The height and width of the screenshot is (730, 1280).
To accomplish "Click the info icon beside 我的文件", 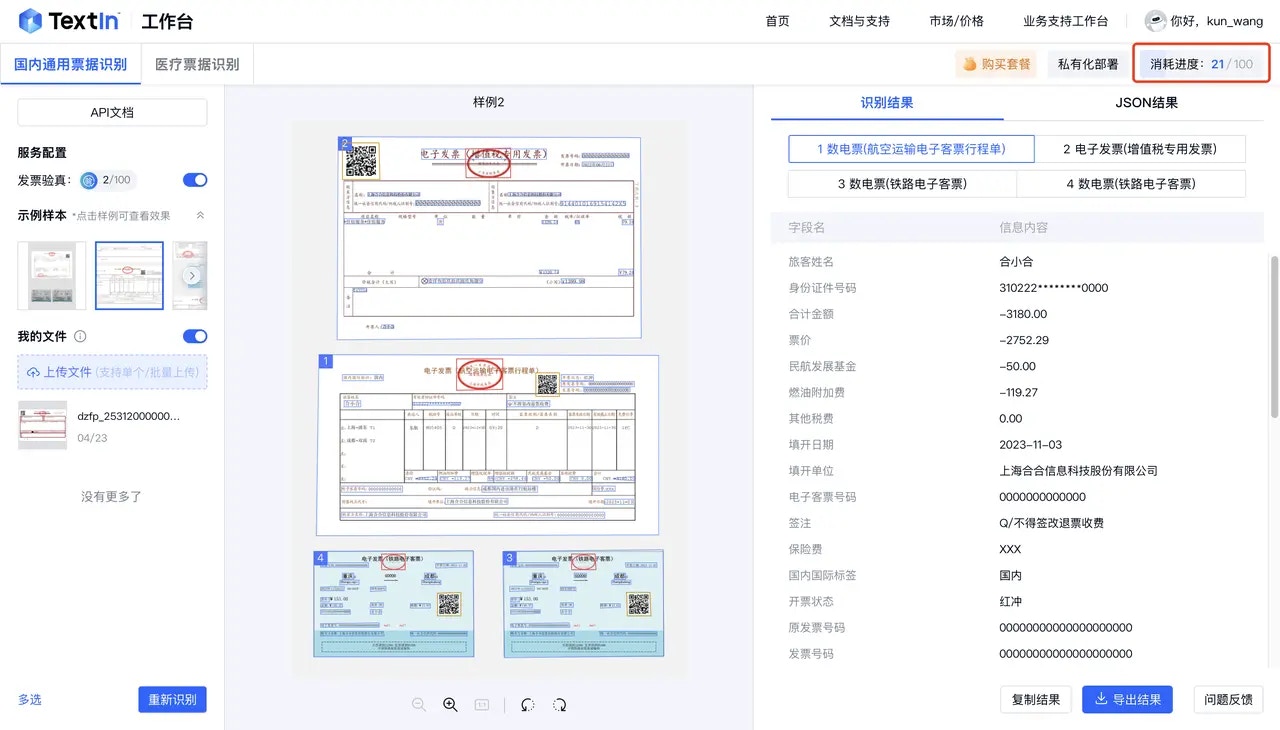I will coord(80,337).
